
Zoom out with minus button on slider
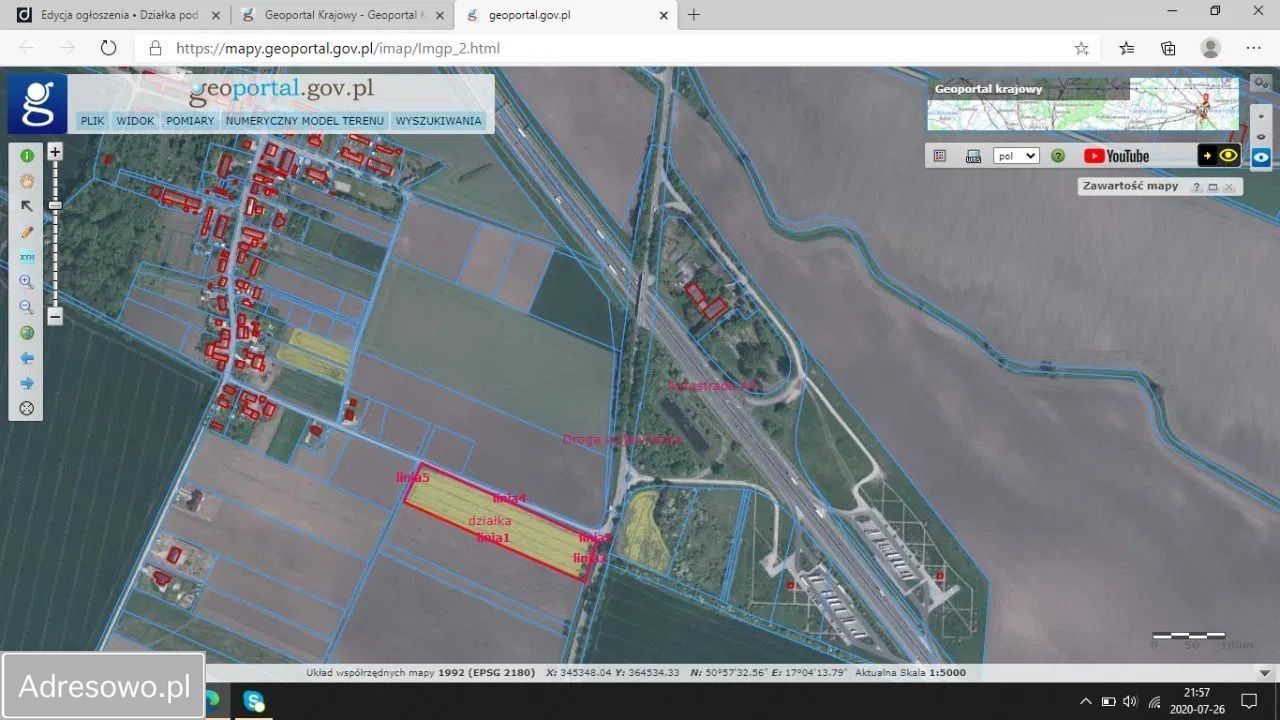click(55, 316)
